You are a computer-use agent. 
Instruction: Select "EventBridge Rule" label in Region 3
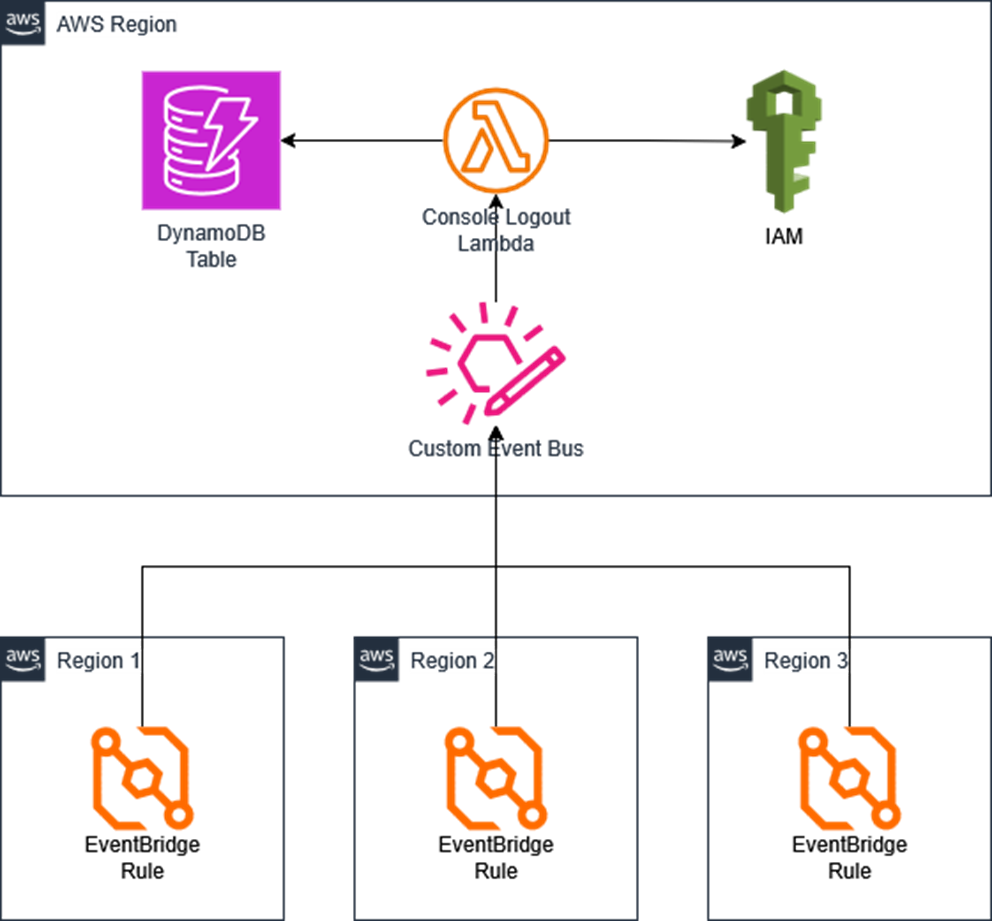point(850,858)
